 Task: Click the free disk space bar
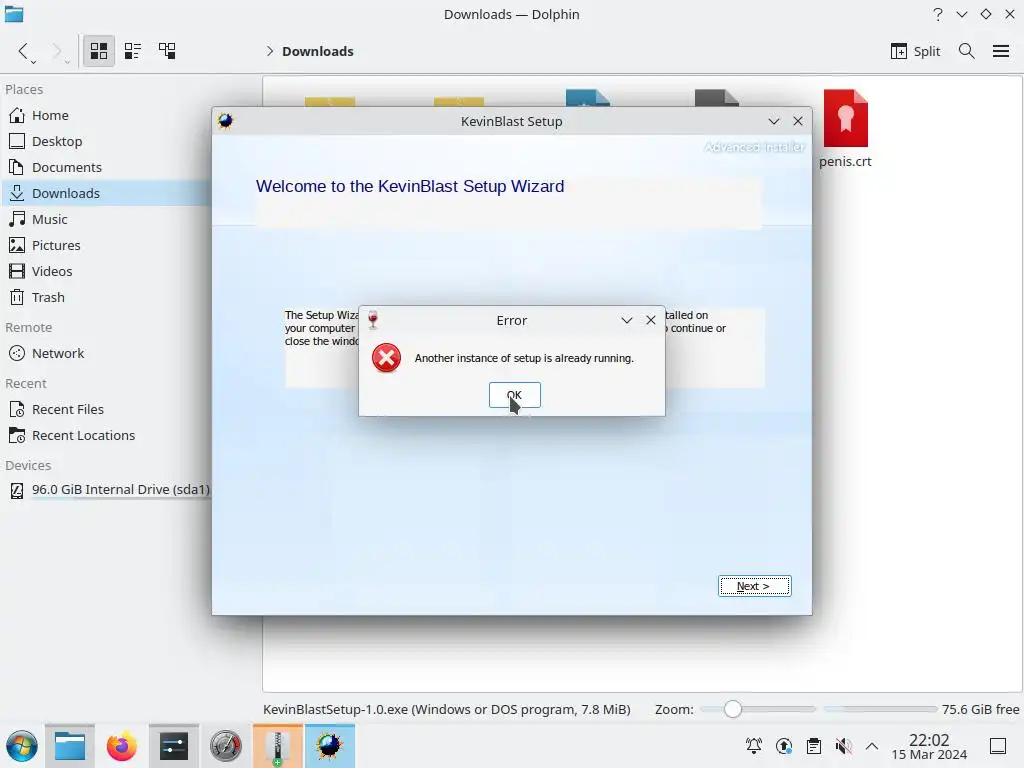coord(880,709)
